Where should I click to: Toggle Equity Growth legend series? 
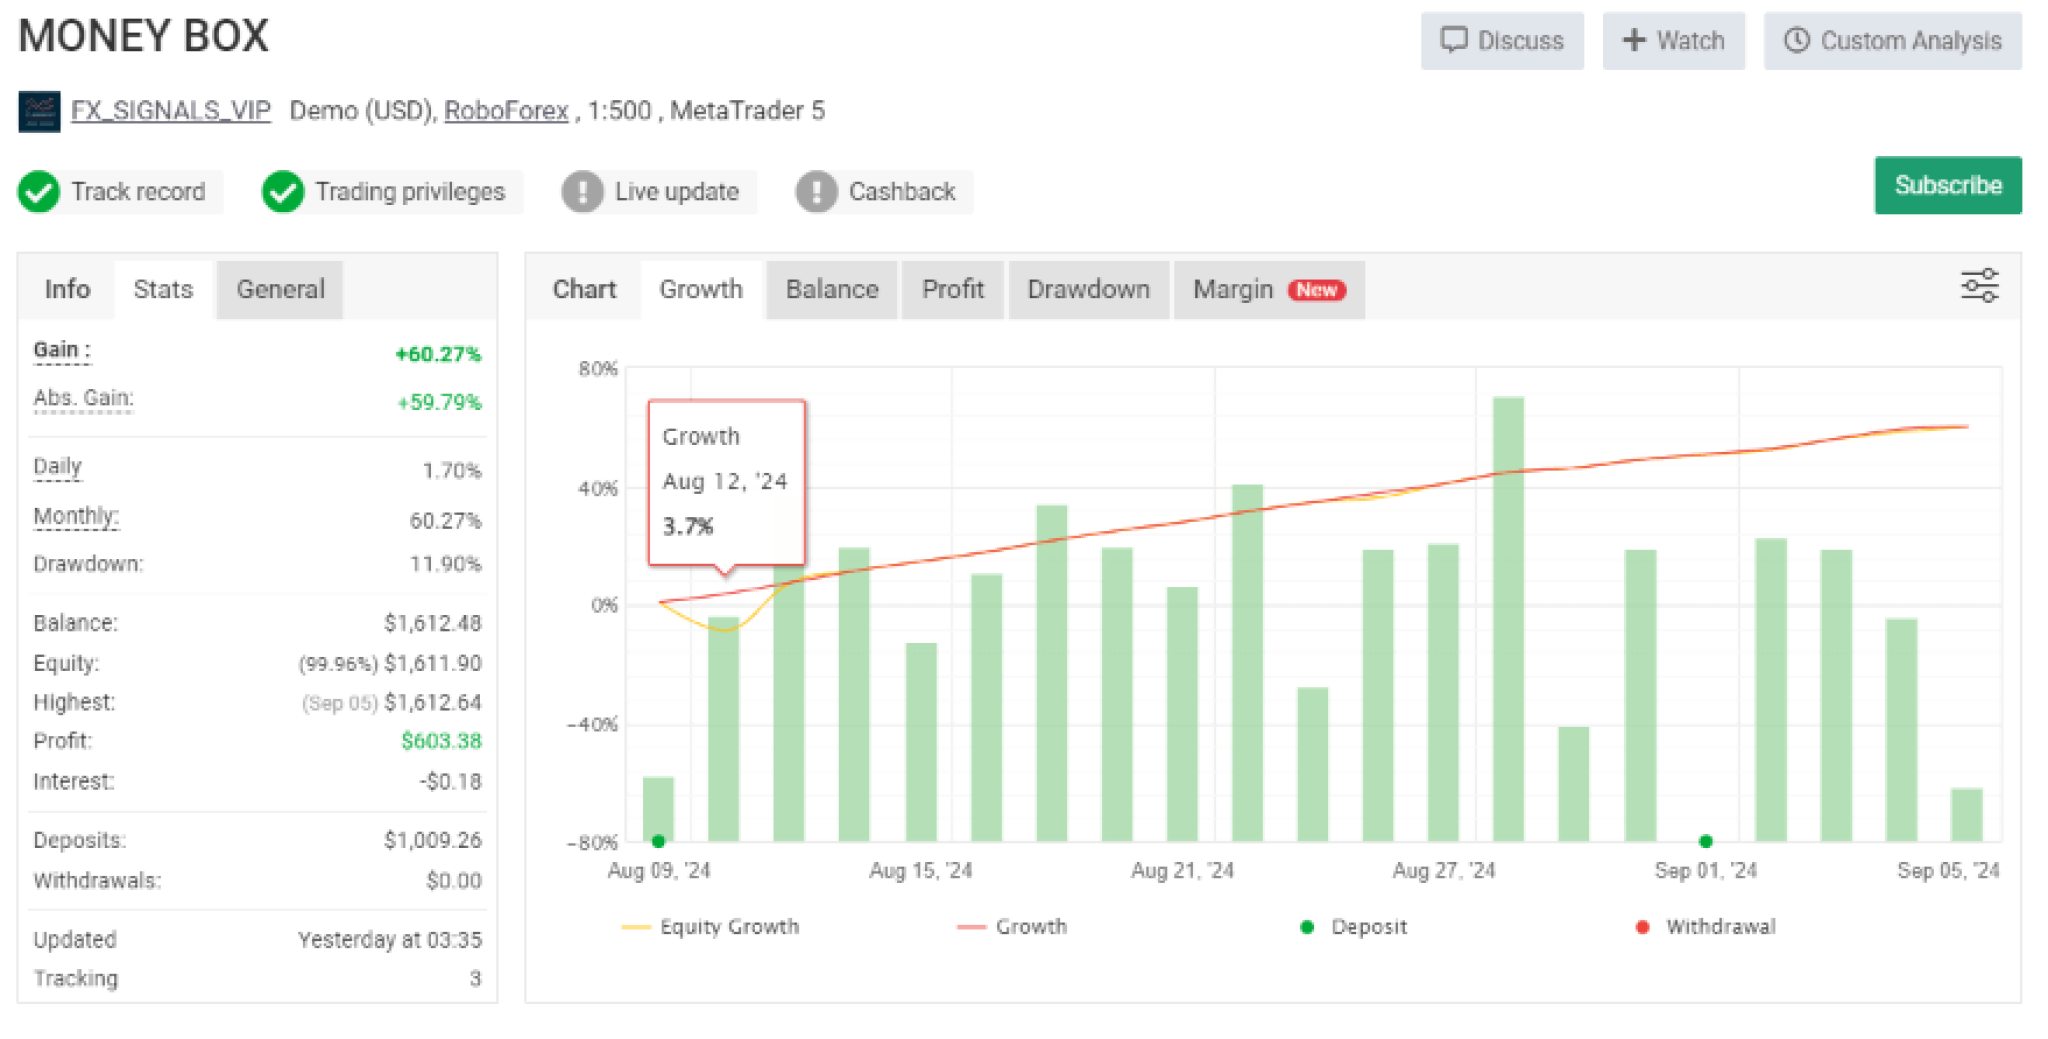tap(710, 927)
